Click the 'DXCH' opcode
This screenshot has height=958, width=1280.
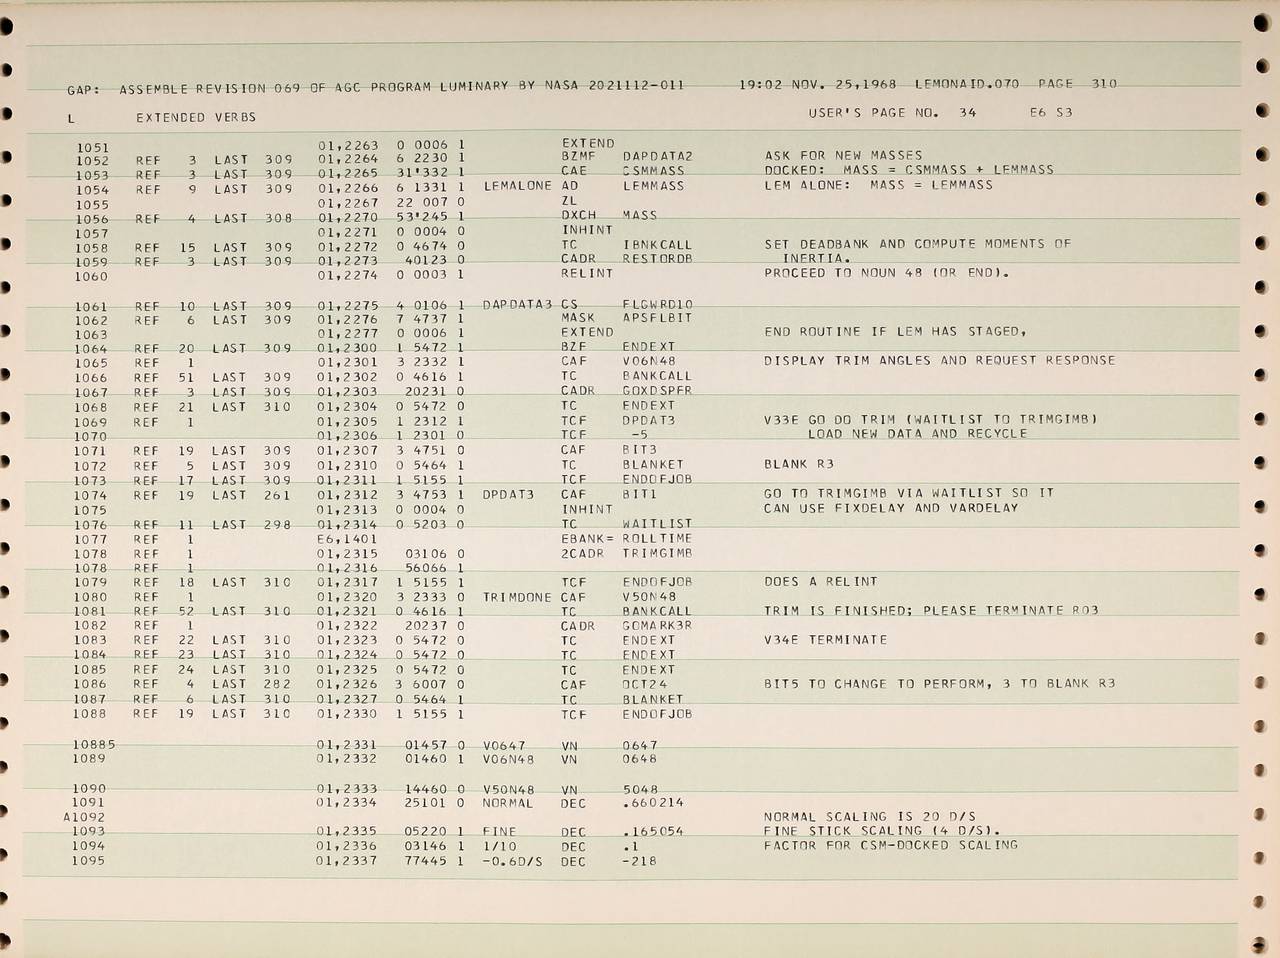(x=579, y=216)
